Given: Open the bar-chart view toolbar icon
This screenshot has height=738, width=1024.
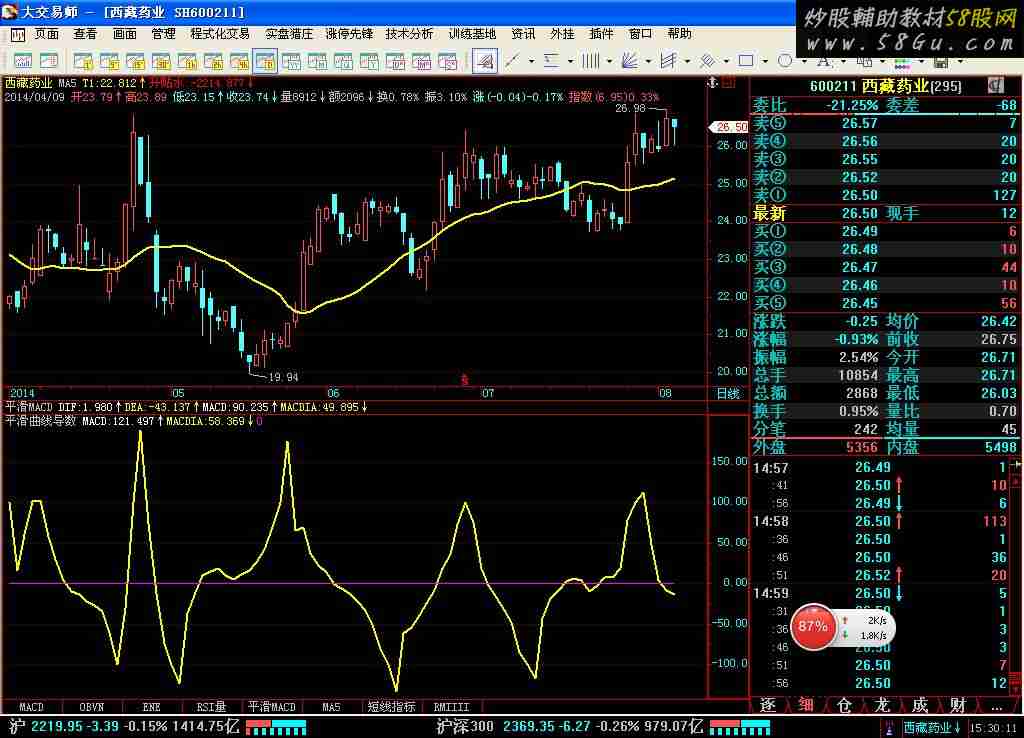Looking at the screenshot, I should 23,61.
